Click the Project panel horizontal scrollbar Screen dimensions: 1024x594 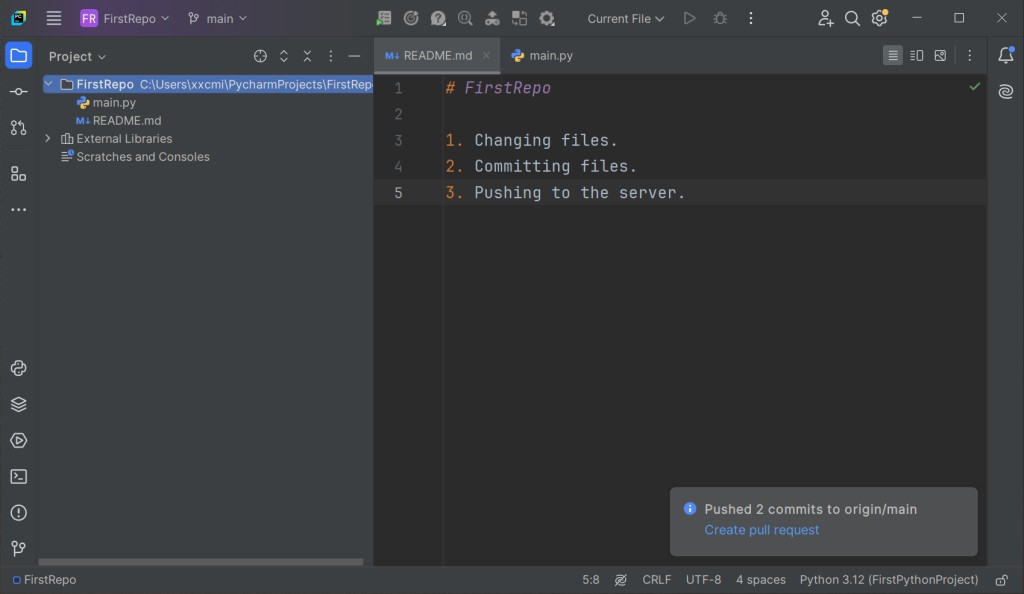tap(200, 562)
